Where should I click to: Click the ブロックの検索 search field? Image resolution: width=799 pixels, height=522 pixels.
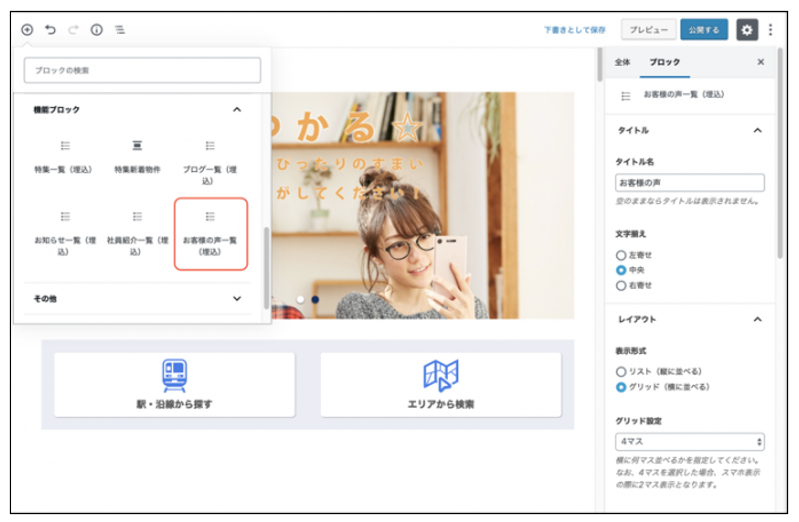(141, 70)
